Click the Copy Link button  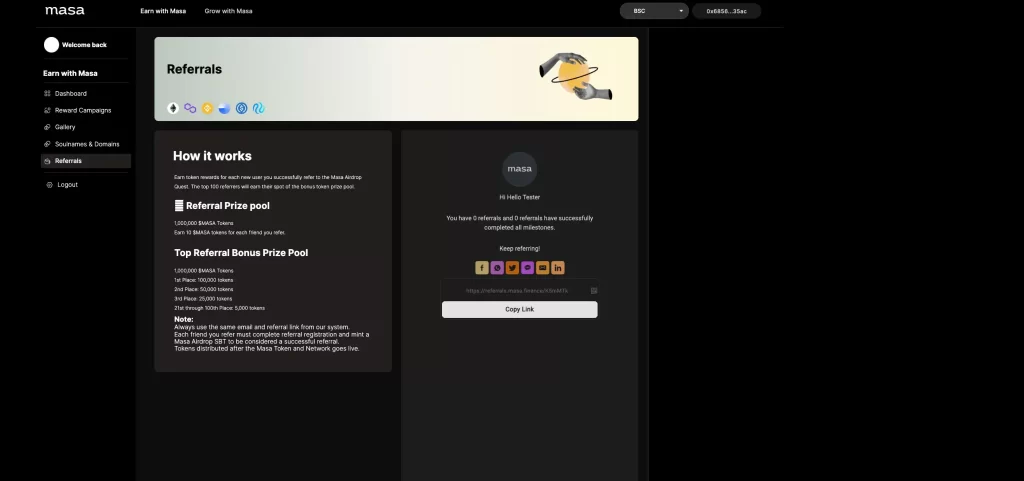(519, 309)
